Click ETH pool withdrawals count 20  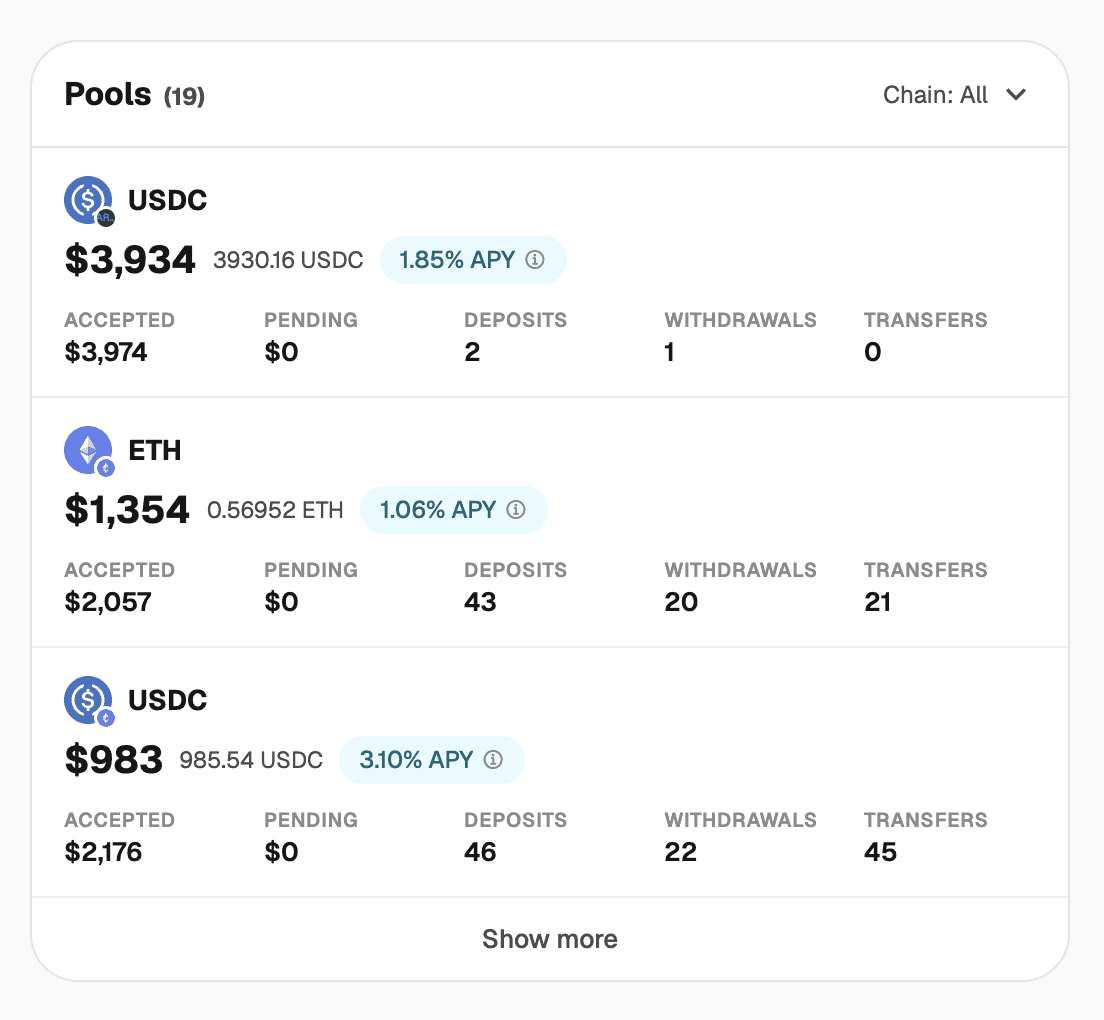pos(681,602)
